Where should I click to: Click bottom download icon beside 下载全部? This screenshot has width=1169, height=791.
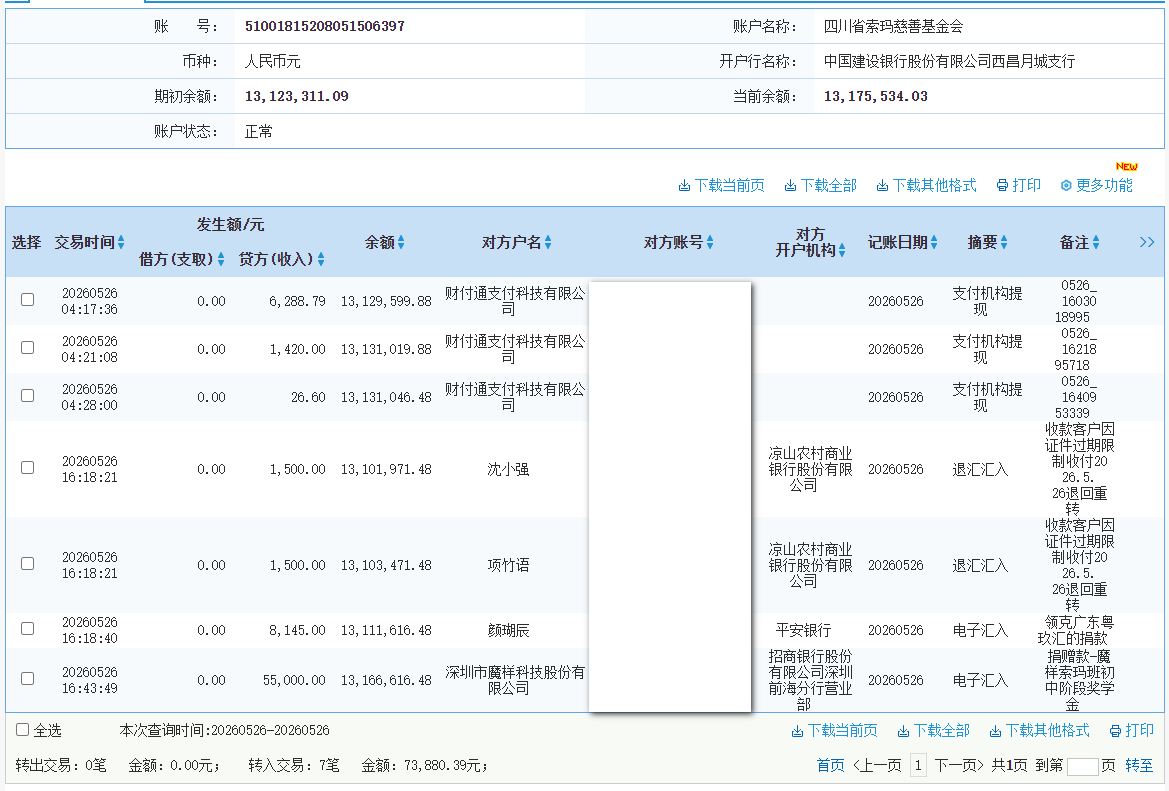tap(903, 731)
